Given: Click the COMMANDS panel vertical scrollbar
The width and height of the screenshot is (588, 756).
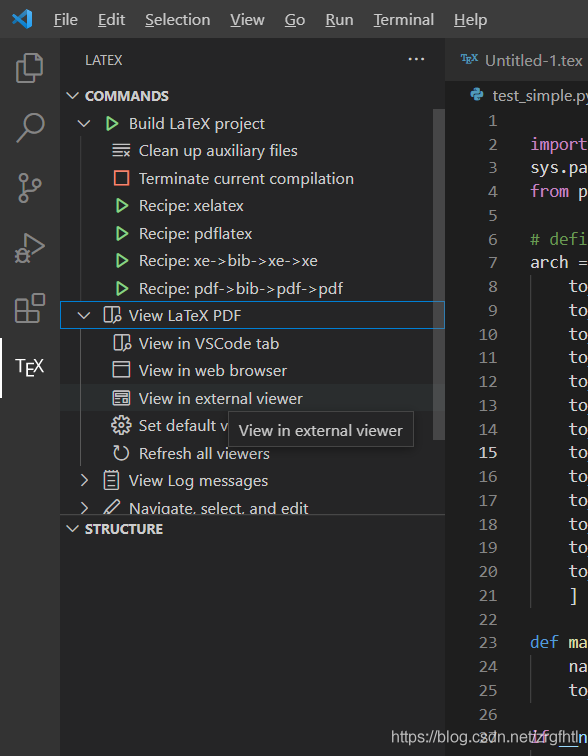Looking at the screenshot, I should pos(439,274).
